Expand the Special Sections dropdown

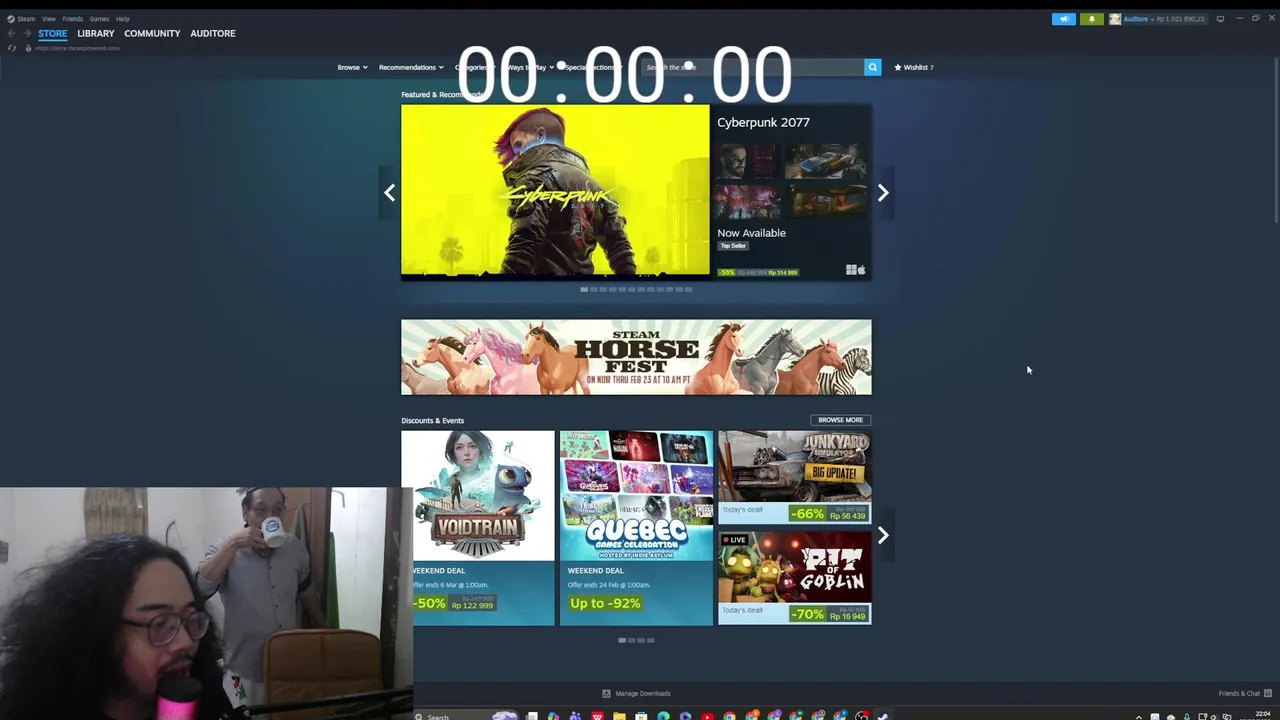tap(592, 67)
